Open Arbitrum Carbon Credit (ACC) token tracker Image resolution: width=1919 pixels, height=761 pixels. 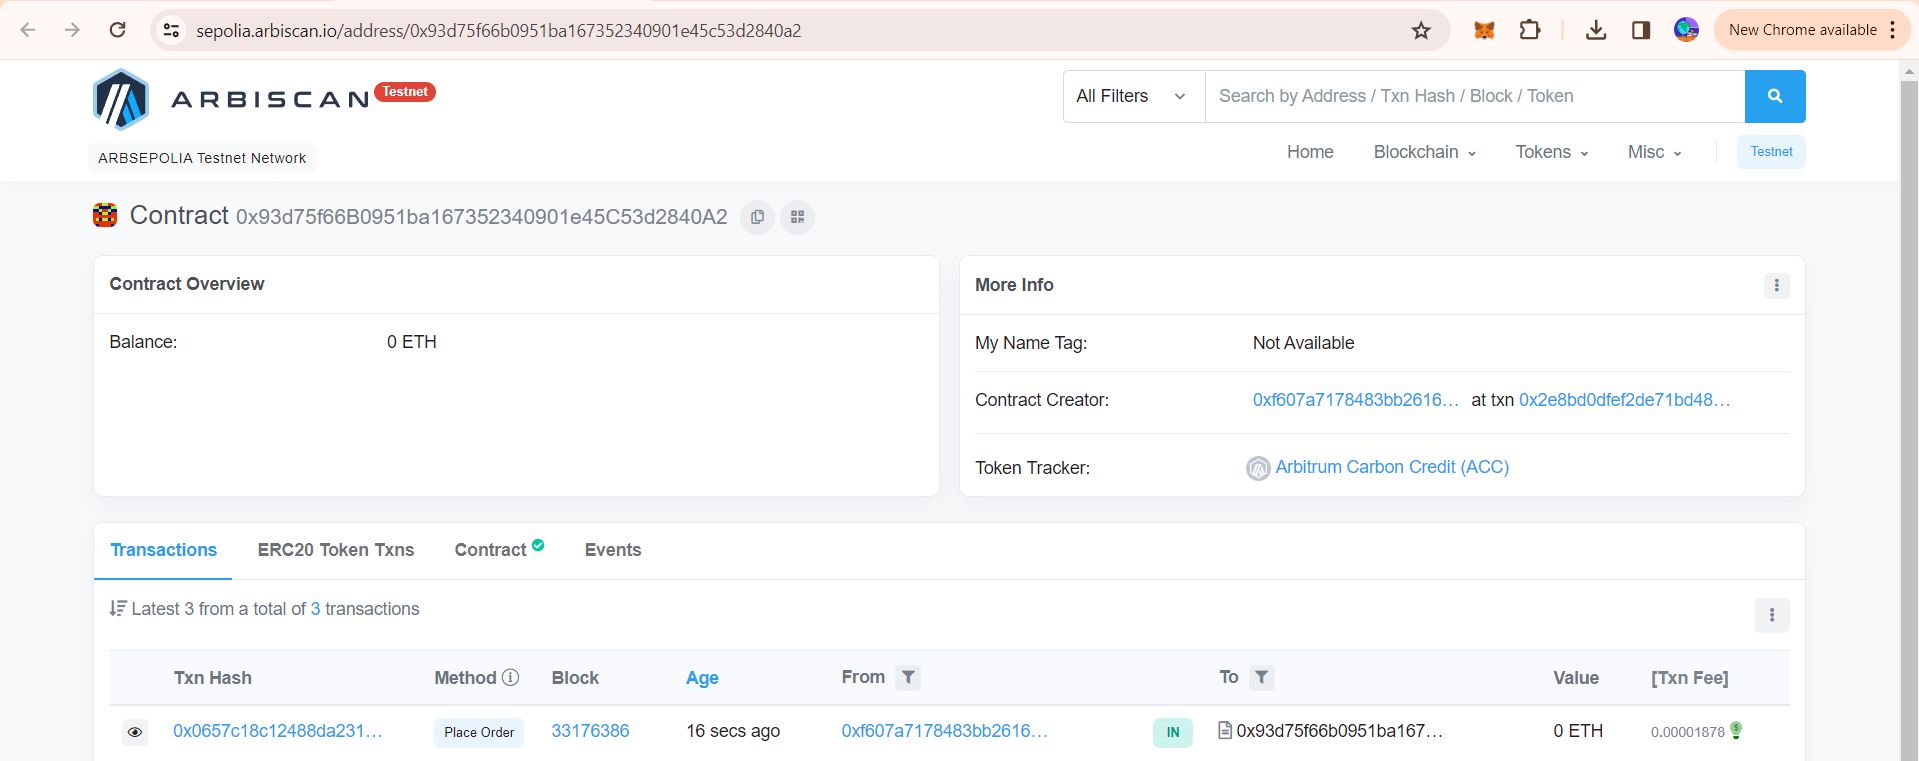pos(1392,467)
